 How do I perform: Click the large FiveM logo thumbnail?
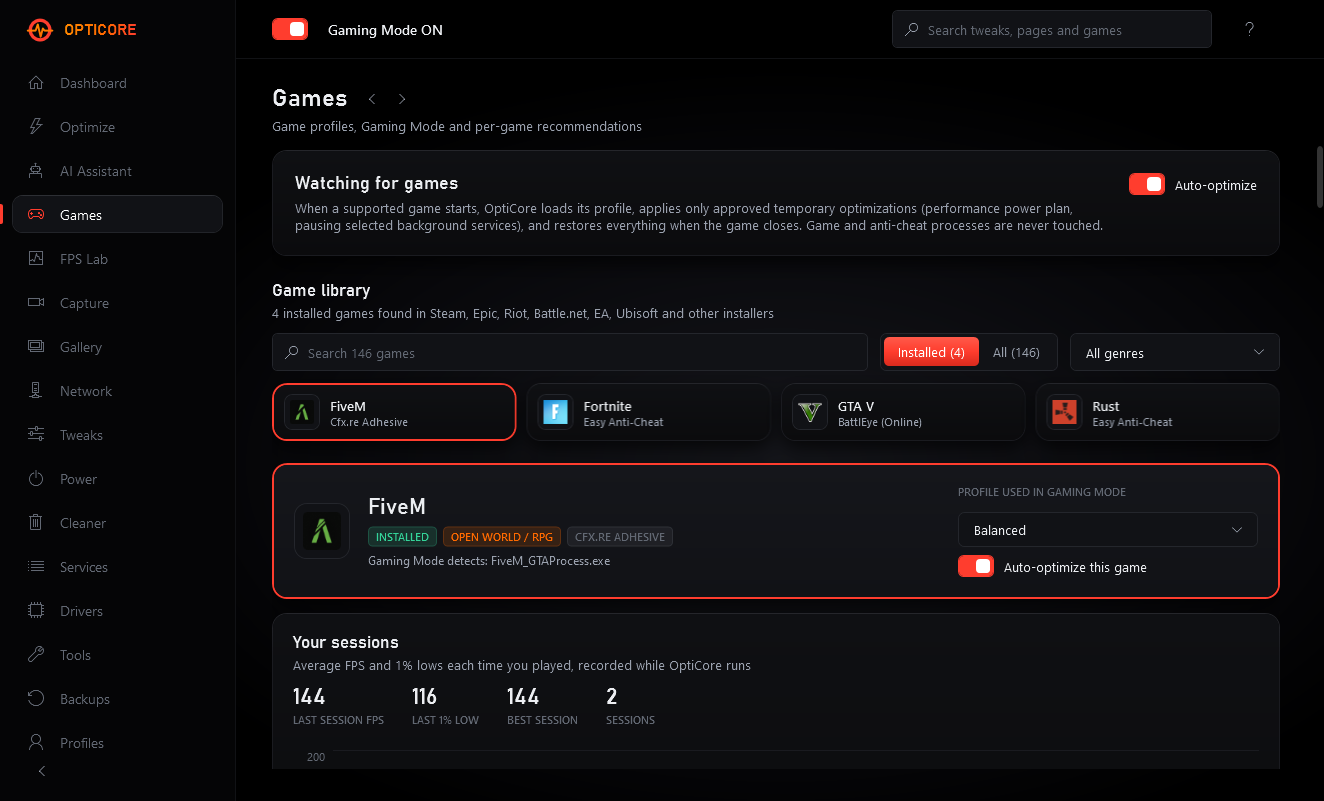click(321, 531)
